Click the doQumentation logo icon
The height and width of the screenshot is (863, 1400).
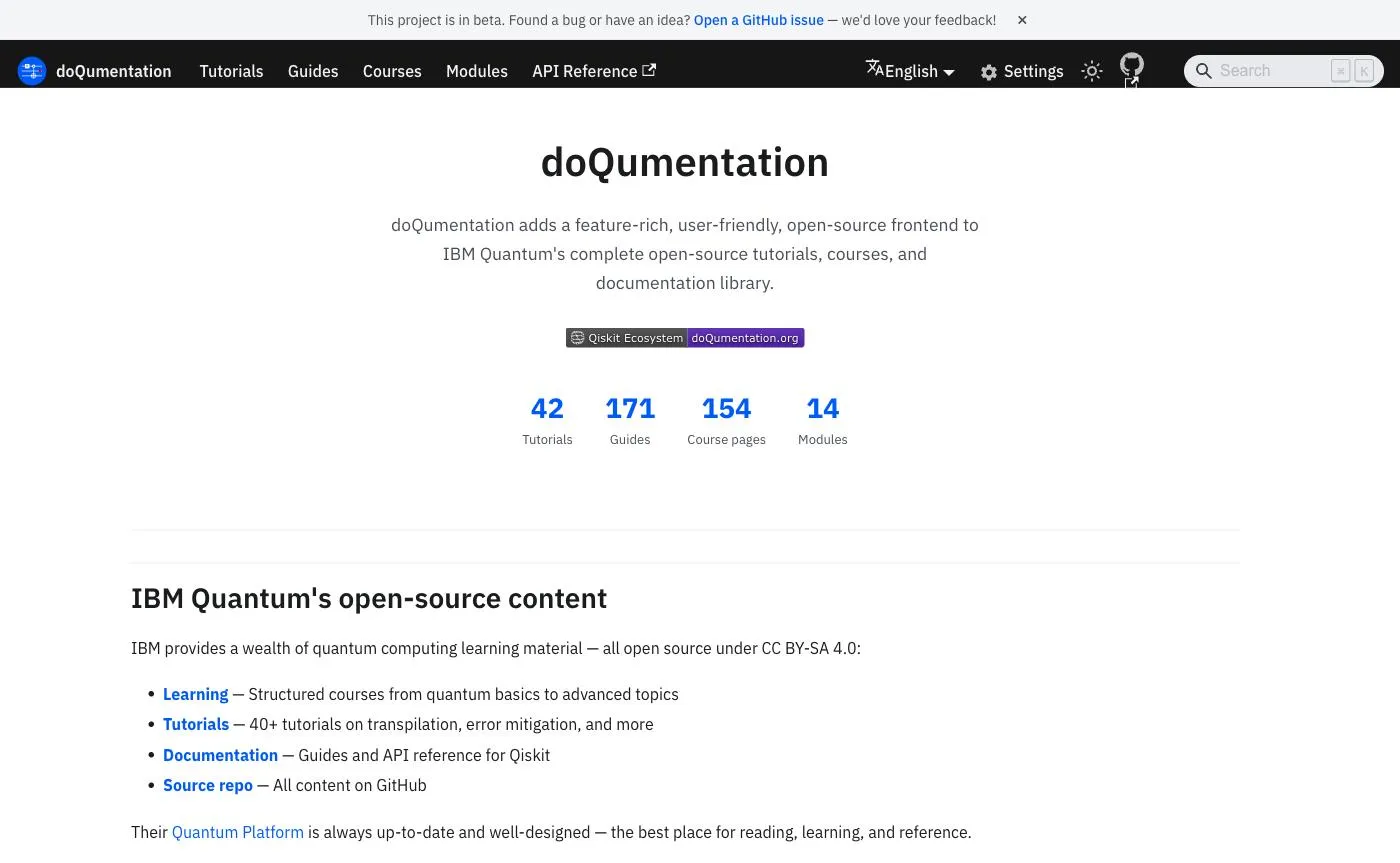tap(32, 71)
